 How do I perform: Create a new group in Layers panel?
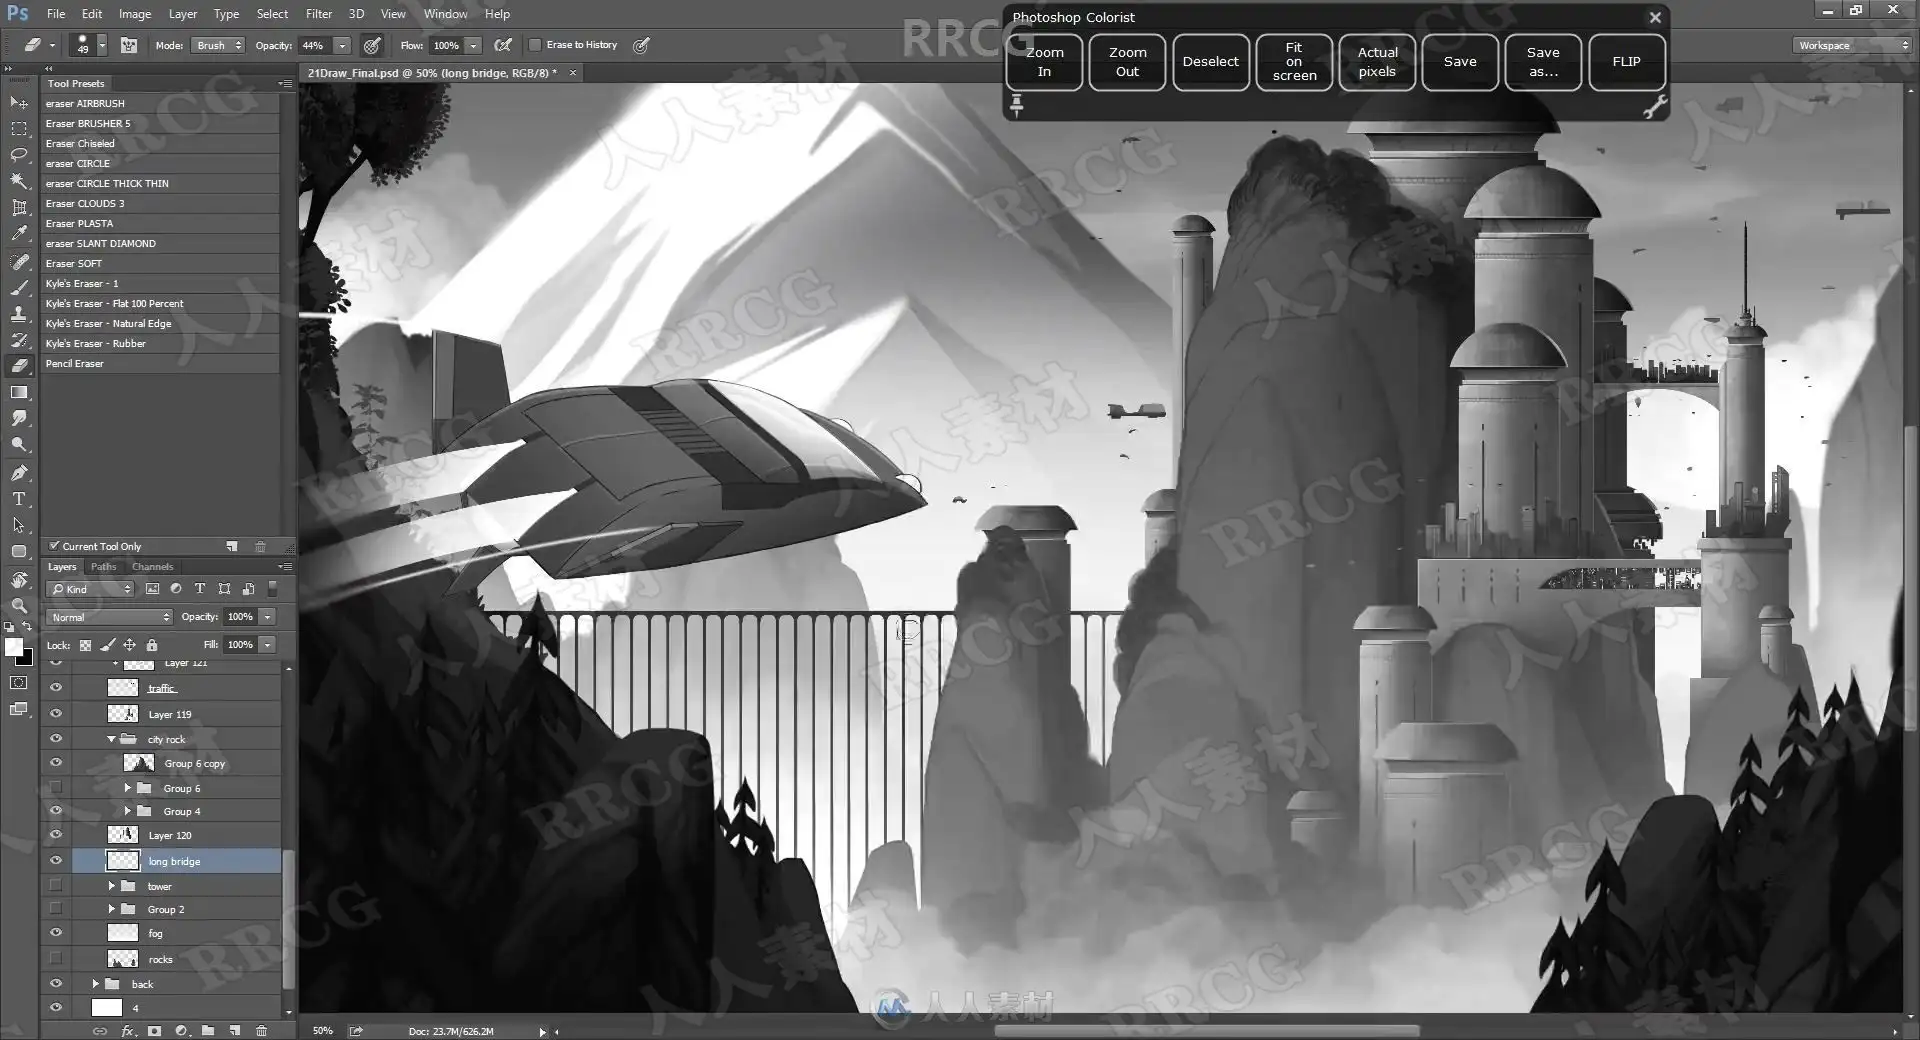click(x=208, y=1030)
